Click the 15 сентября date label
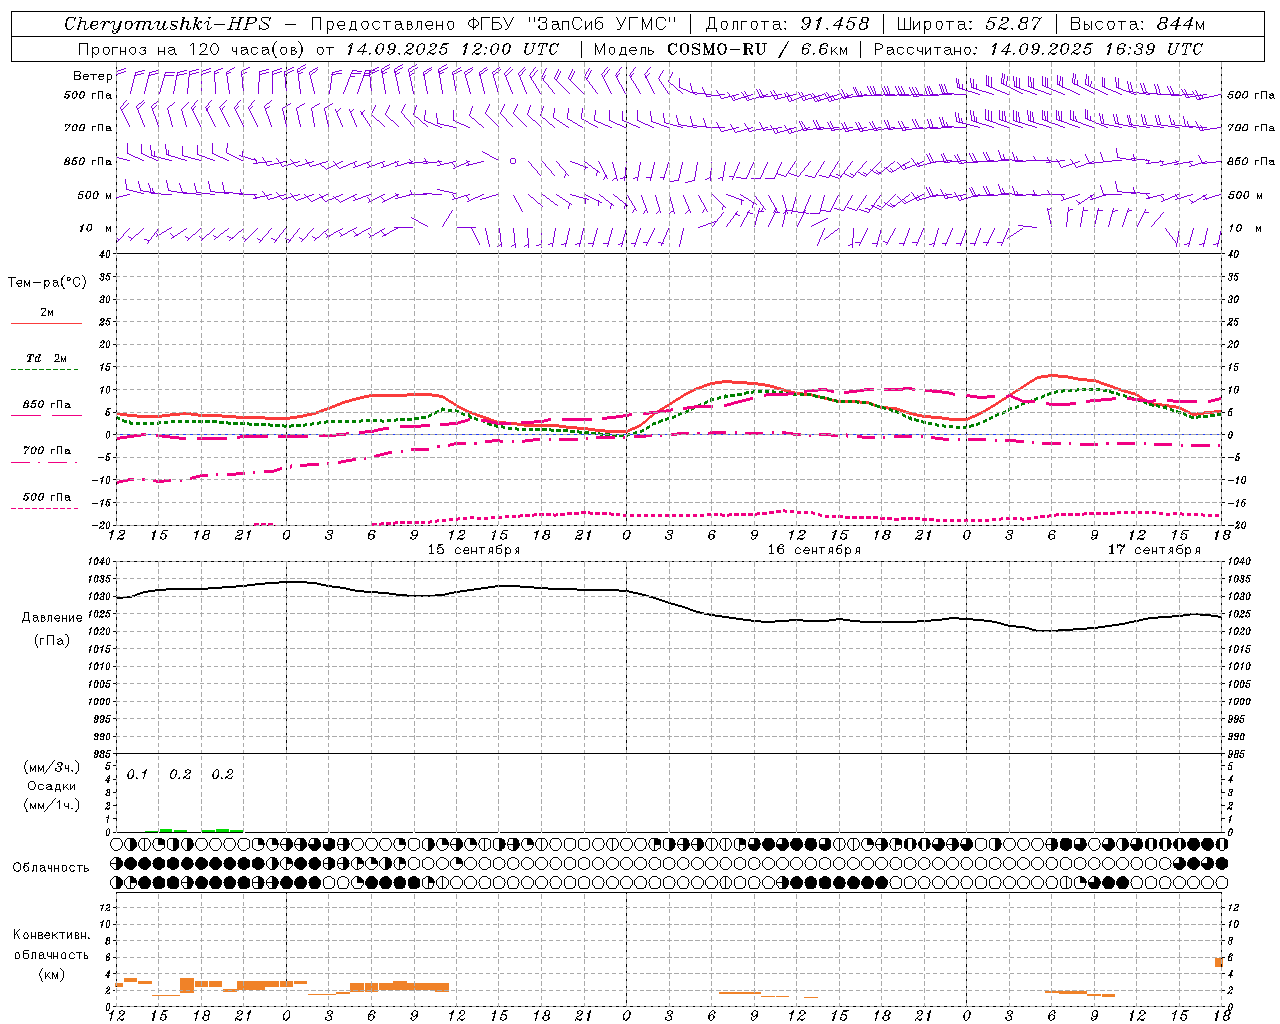Image resolution: width=1280 pixels, height=1024 pixels. pyautogui.click(x=474, y=550)
